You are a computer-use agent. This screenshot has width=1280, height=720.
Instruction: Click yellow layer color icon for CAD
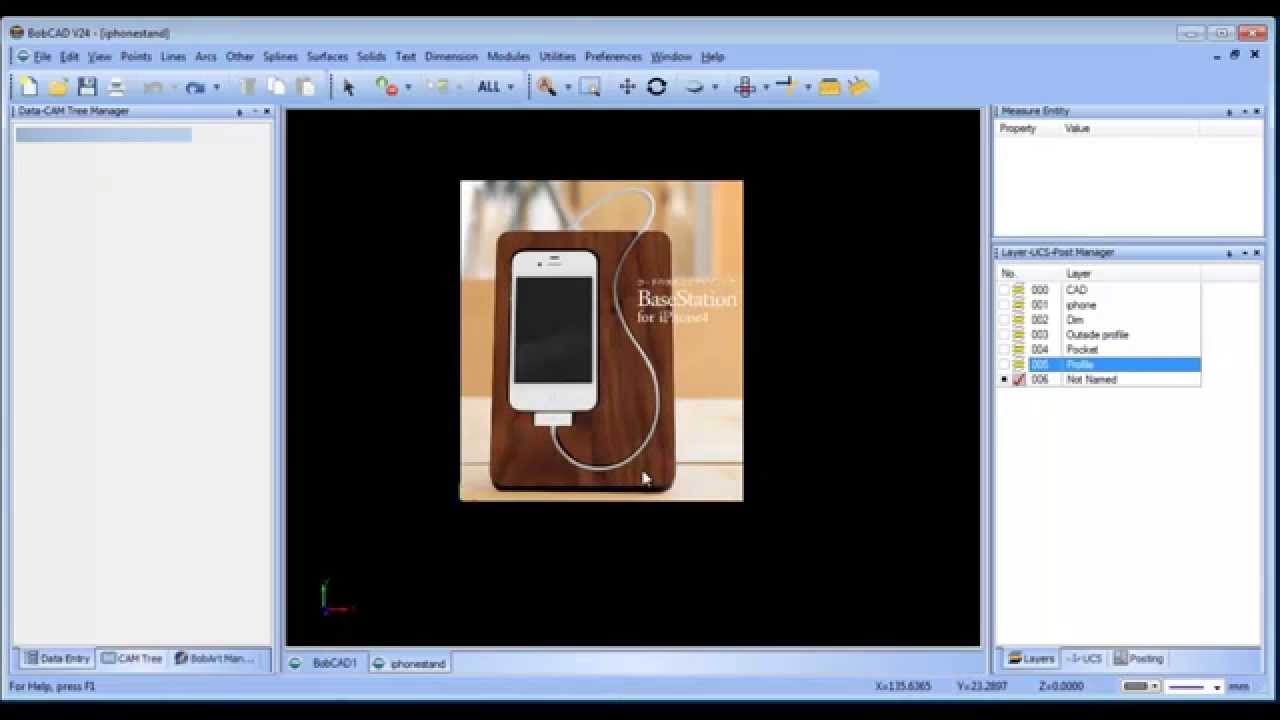[1019, 290]
